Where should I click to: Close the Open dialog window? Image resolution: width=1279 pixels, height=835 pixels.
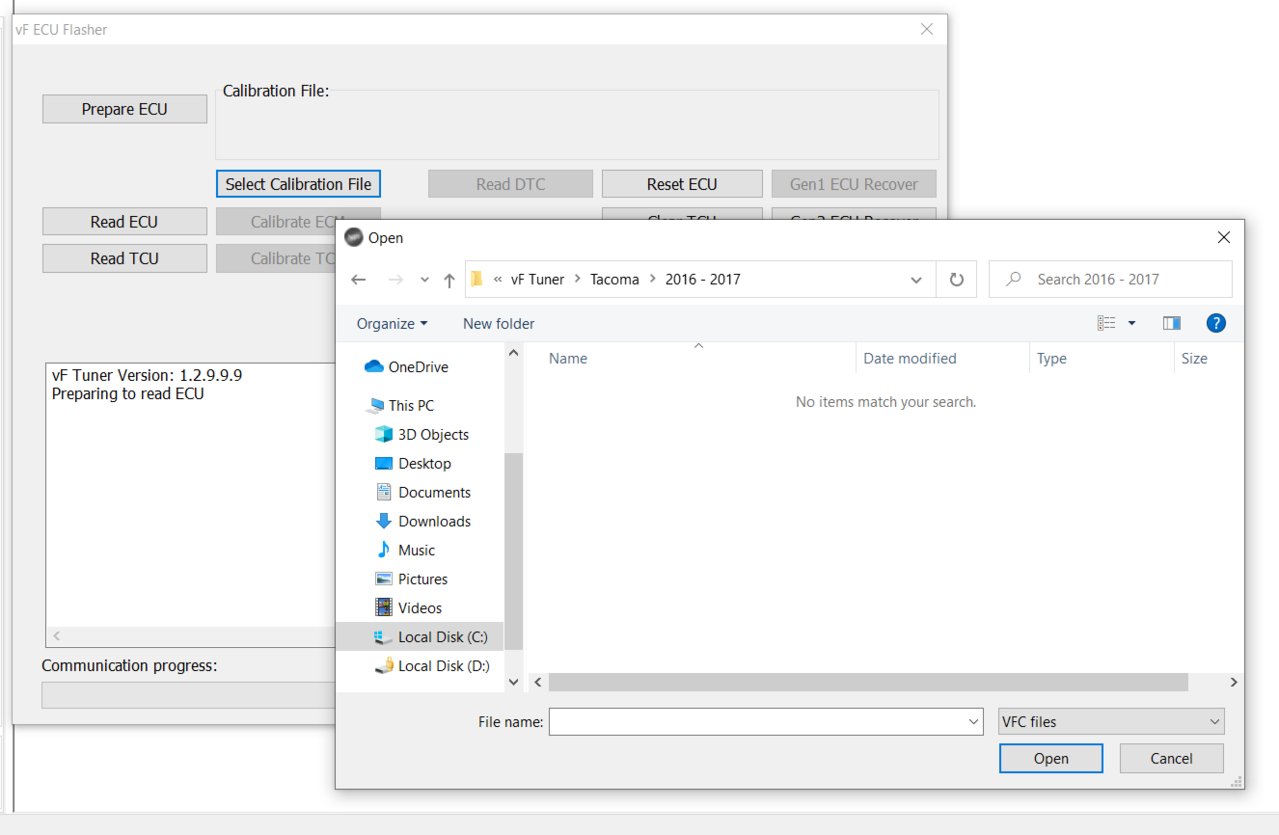(x=1223, y=238)
